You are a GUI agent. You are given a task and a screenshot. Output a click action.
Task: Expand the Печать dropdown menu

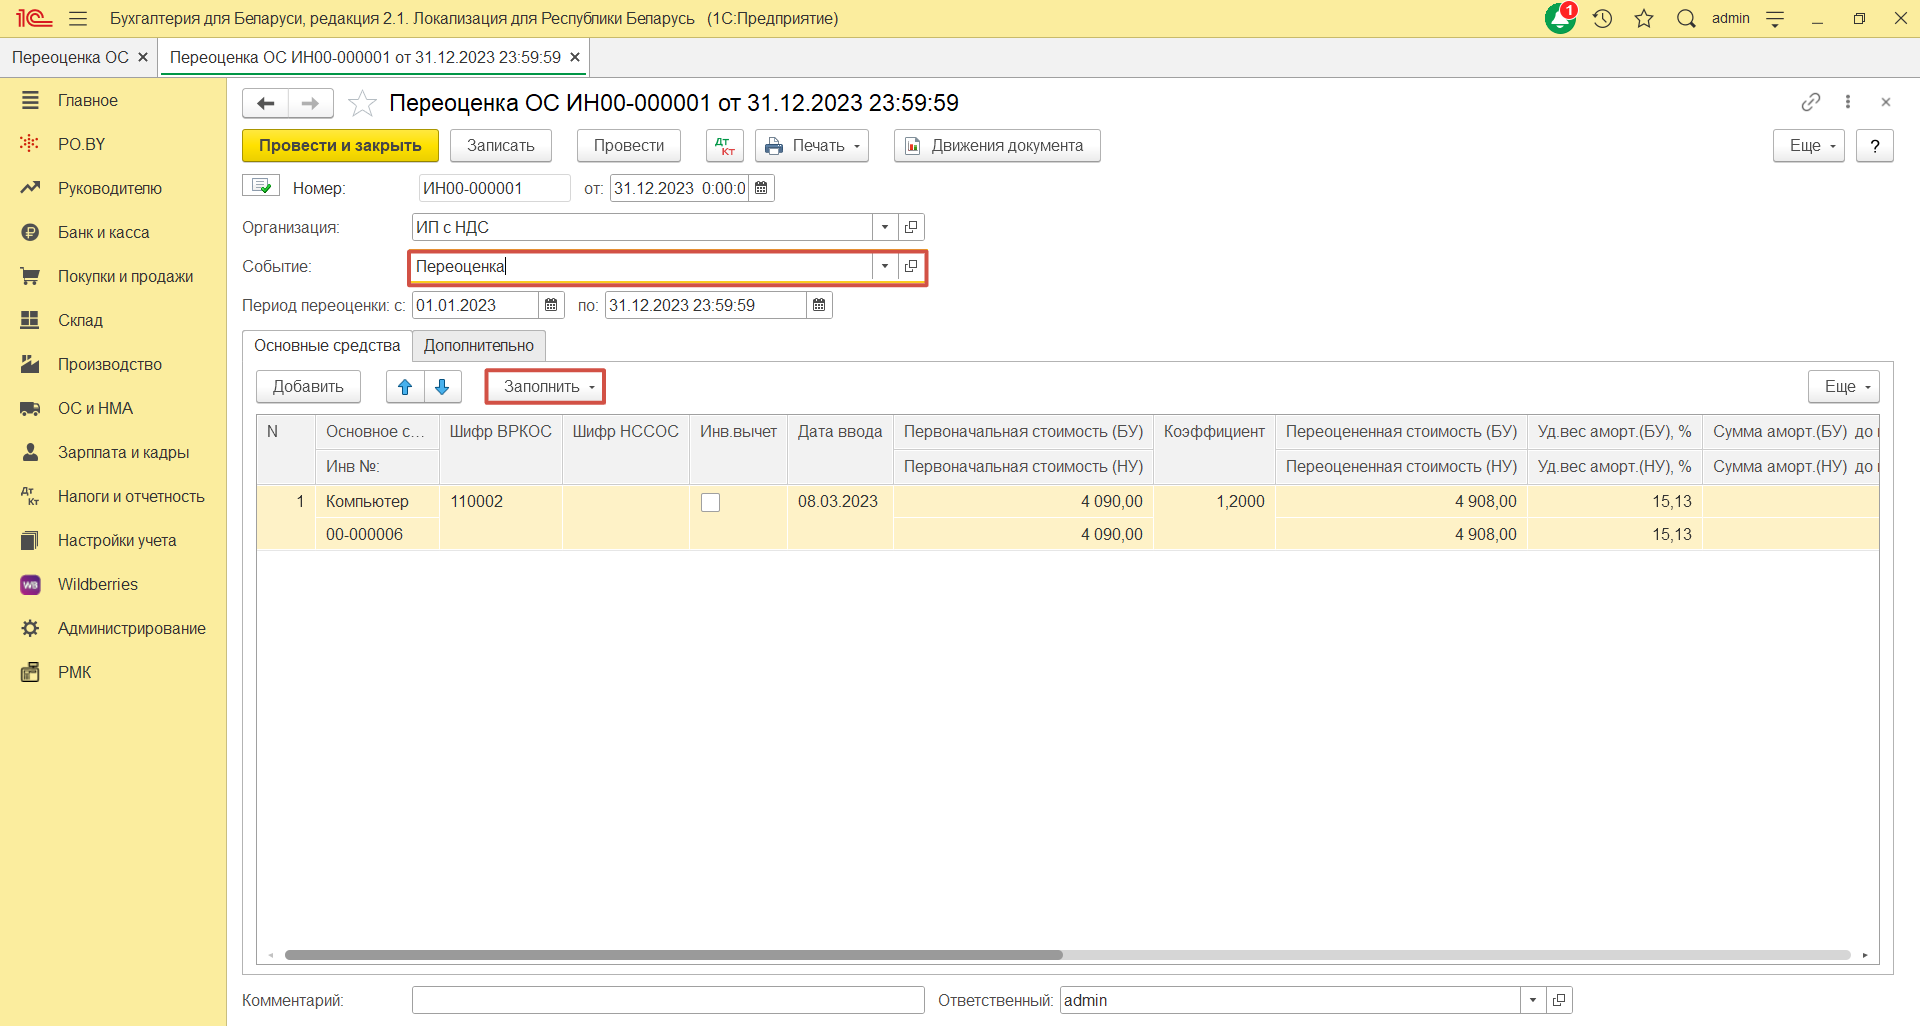click(x=812, y=146)
